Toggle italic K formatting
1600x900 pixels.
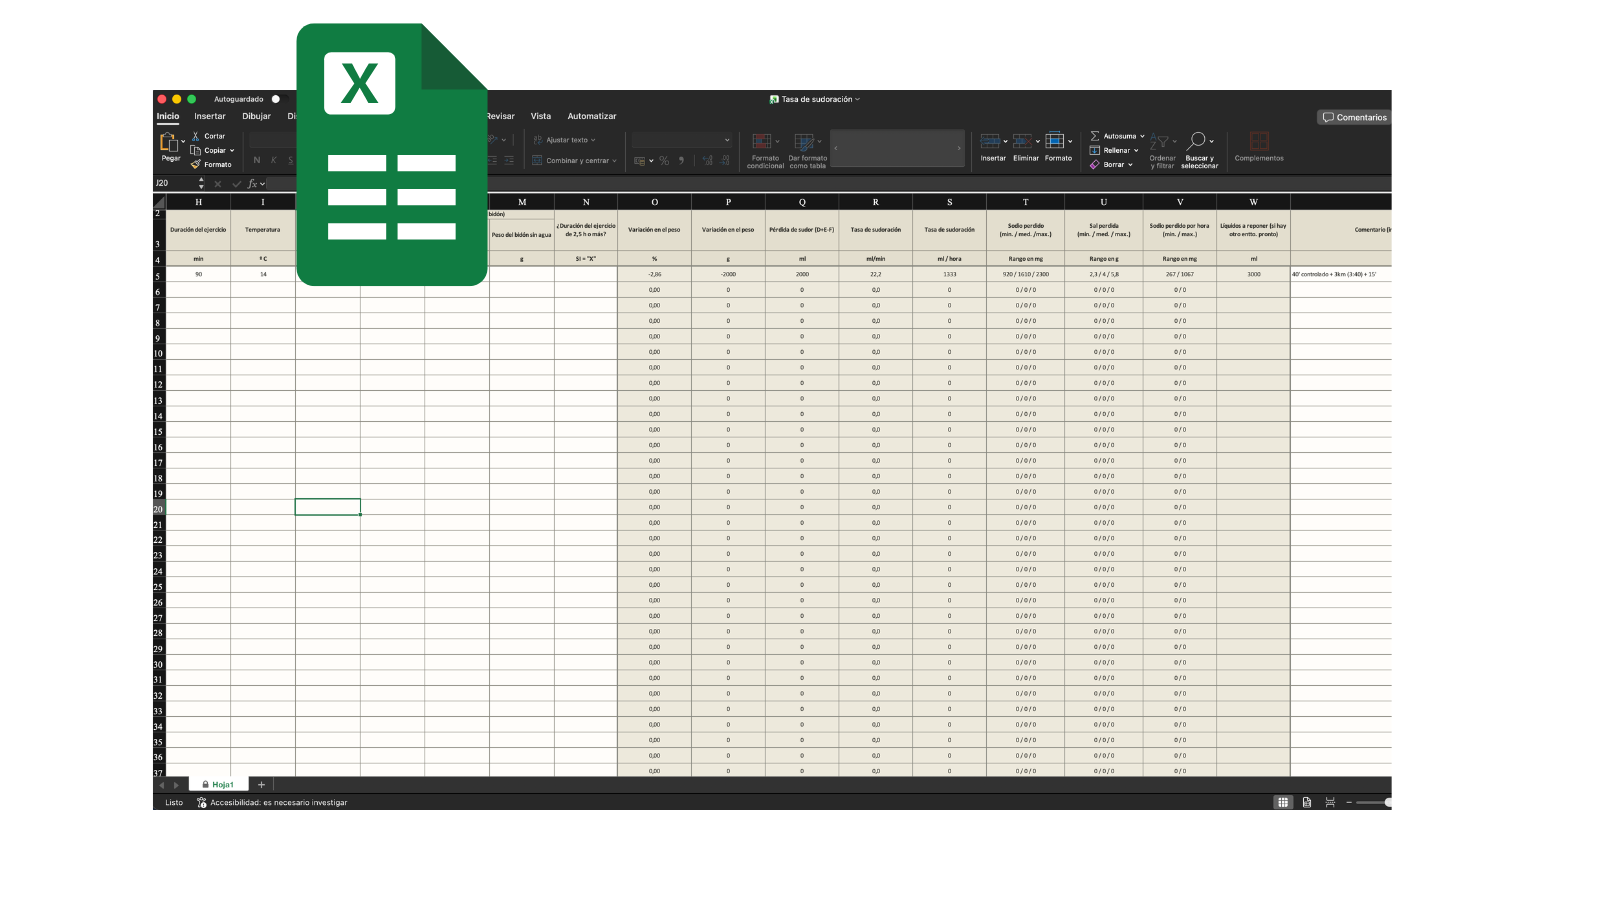point(273,160)
